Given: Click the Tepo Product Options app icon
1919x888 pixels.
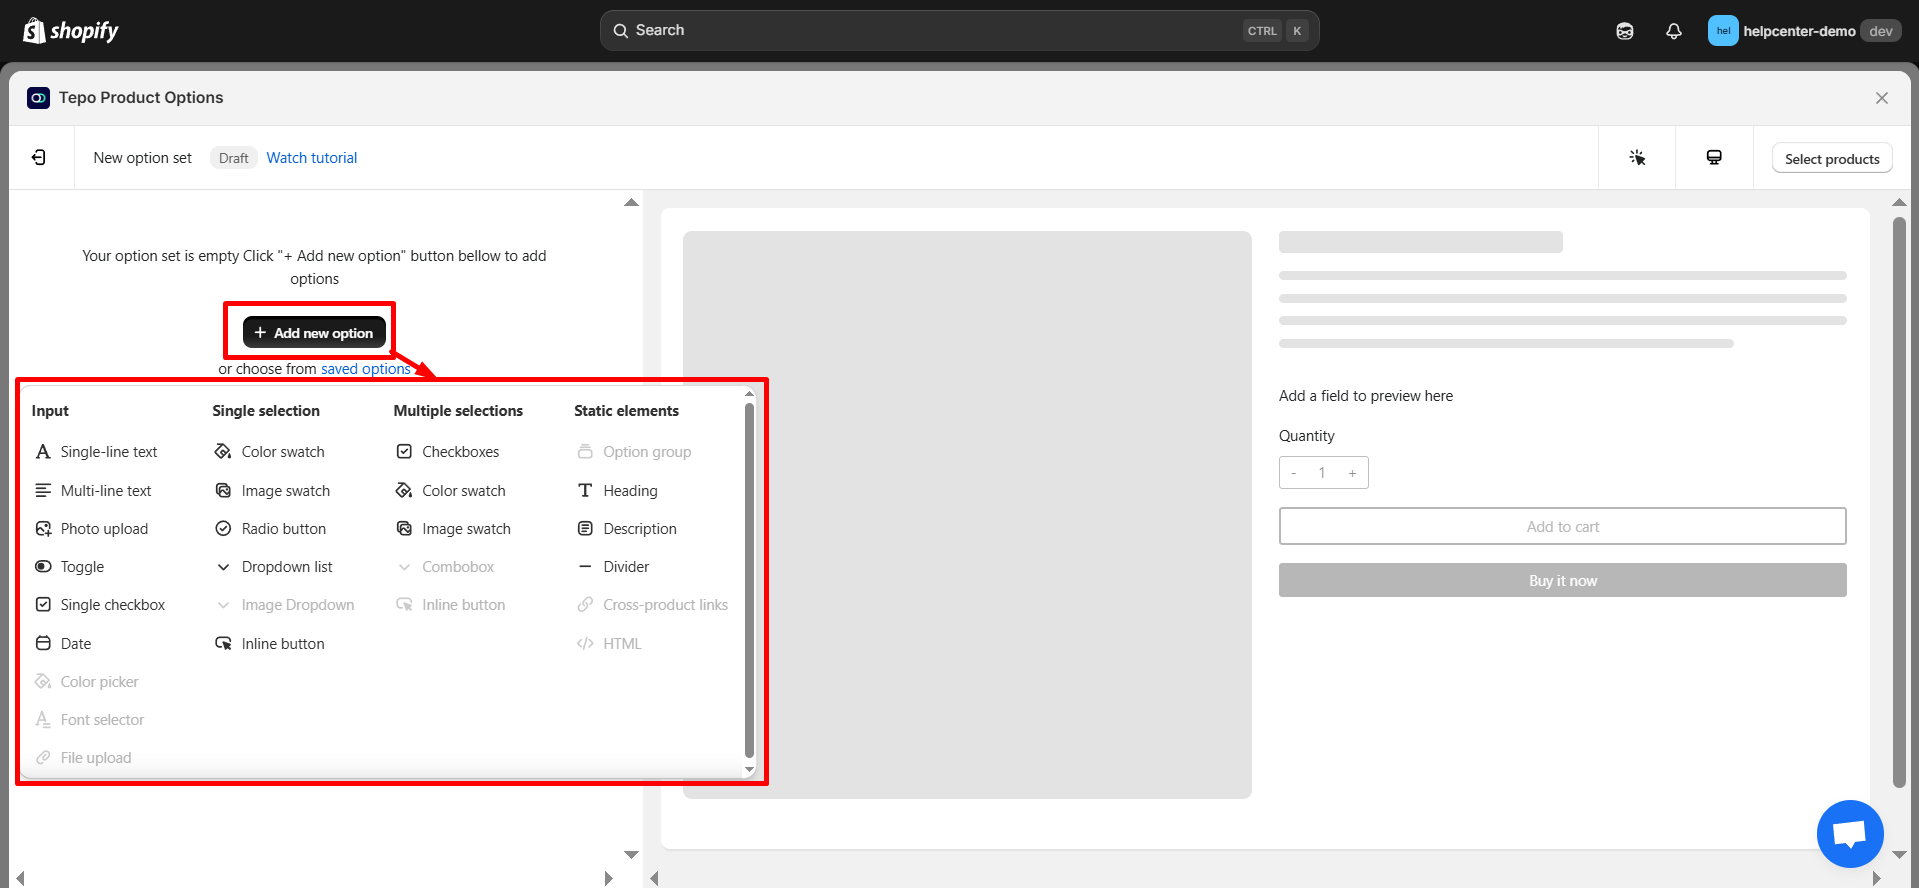Looking at the screenshot, I should [38, 98].
